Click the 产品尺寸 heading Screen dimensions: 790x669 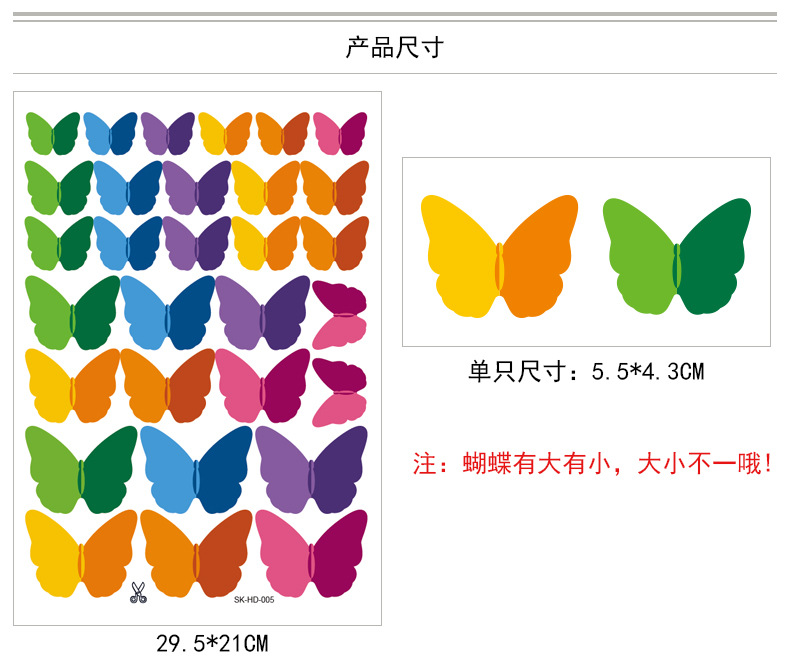click(394, 48)
